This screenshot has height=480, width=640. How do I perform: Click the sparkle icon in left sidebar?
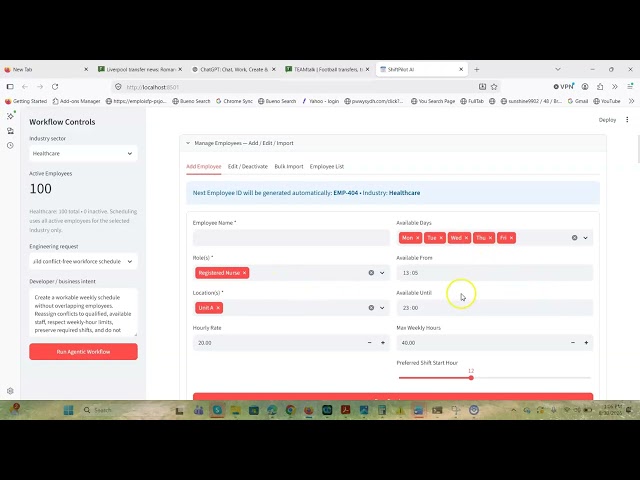click(11, 116)
